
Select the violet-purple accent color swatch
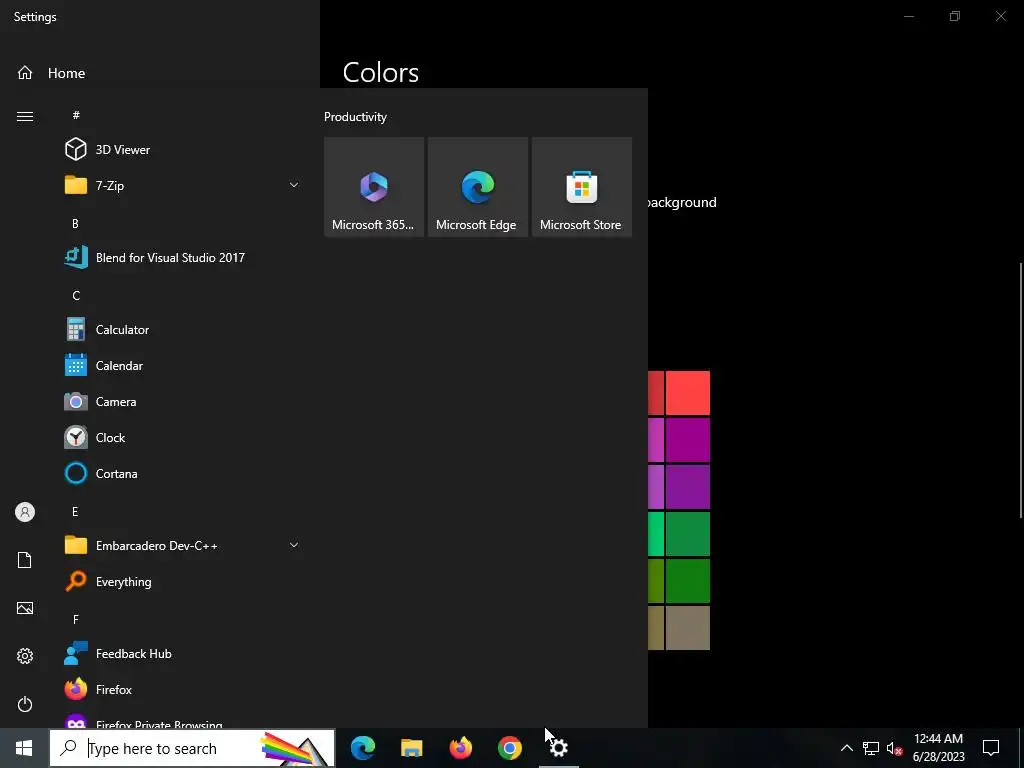[688, 487]
